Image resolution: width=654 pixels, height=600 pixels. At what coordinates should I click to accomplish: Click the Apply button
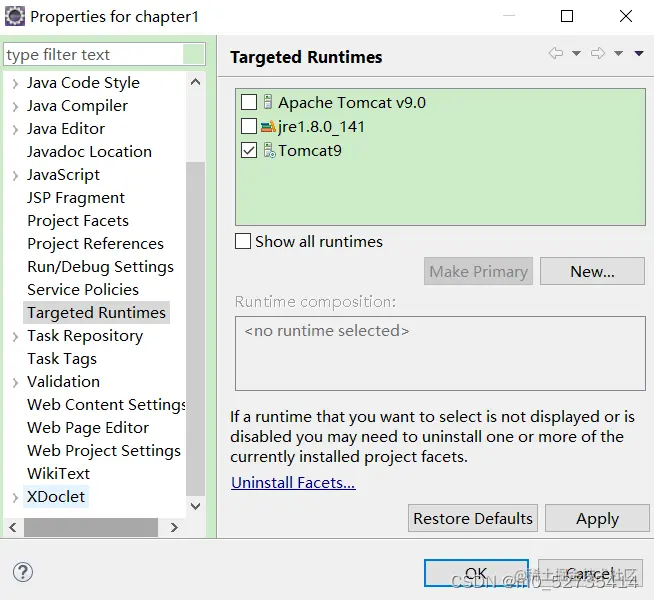pos(597,518)
